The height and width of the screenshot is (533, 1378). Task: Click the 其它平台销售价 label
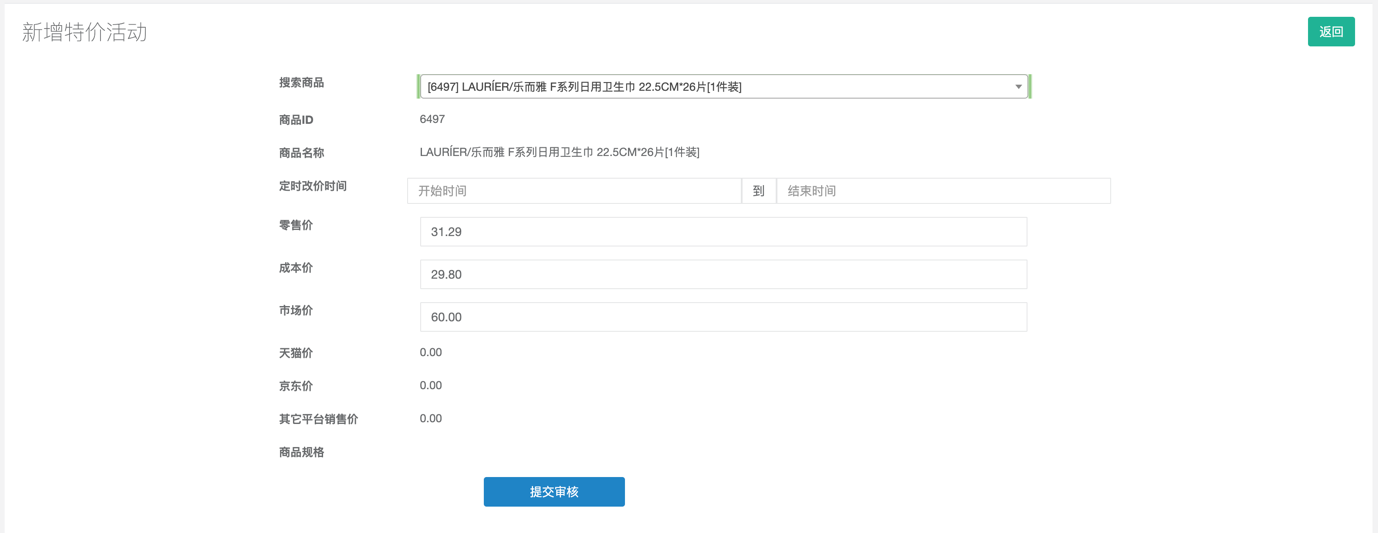(x=319, y=419)
